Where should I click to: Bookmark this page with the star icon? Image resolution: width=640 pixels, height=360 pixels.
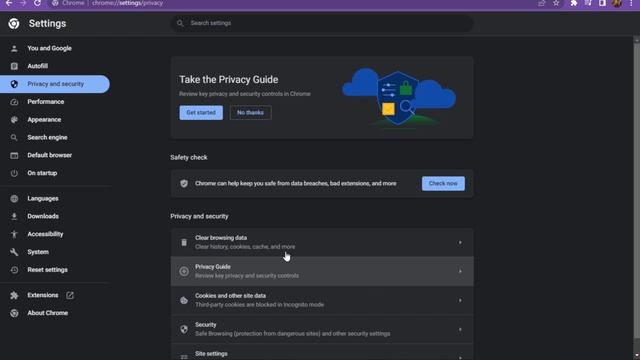(556, 3)
